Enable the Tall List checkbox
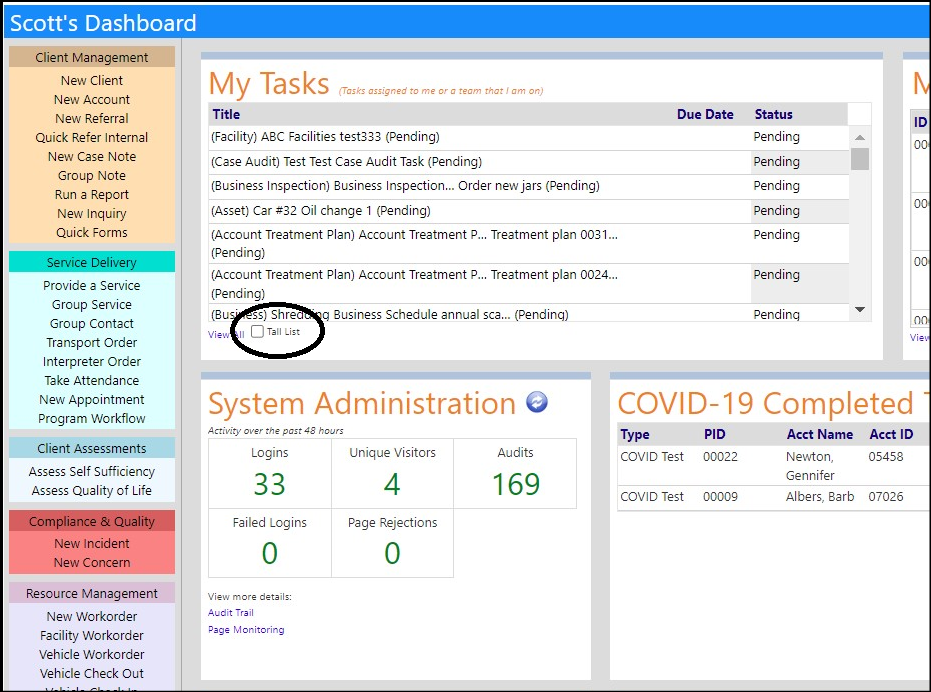This screenshot has width=931, height=692. click(x=257, y=331)
